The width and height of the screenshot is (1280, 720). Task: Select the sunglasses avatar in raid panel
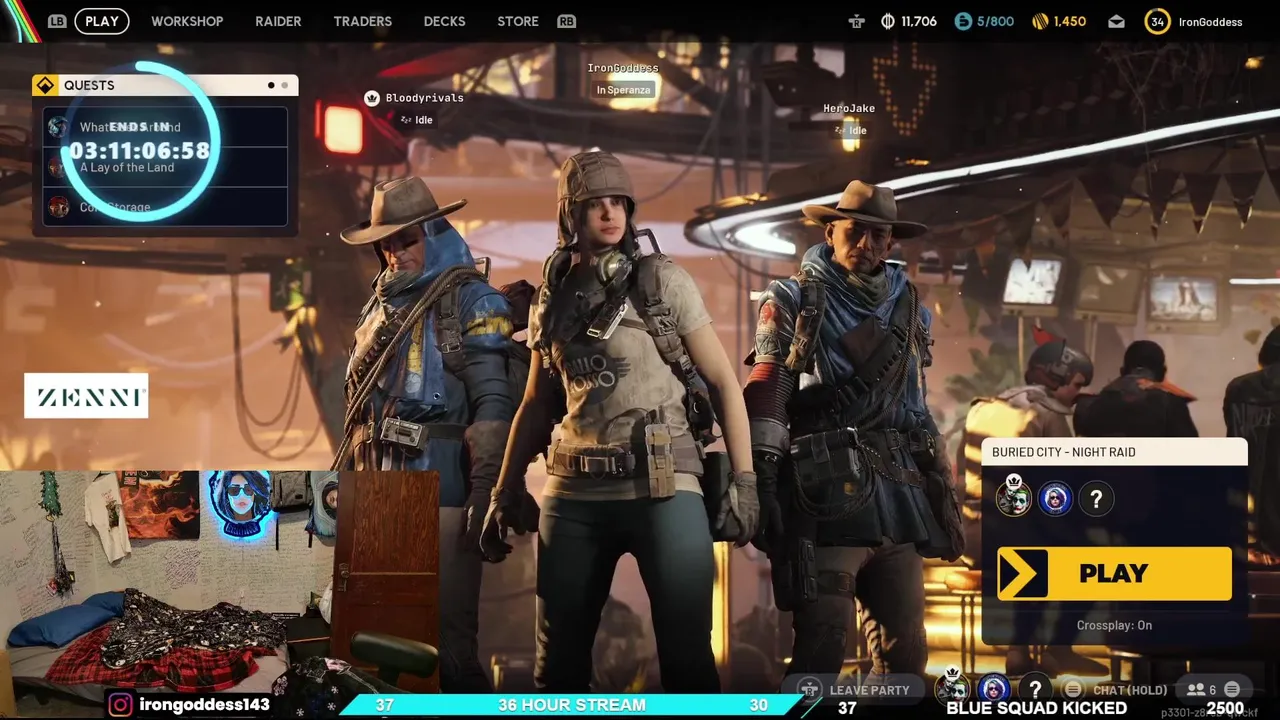click(1055, 498)
